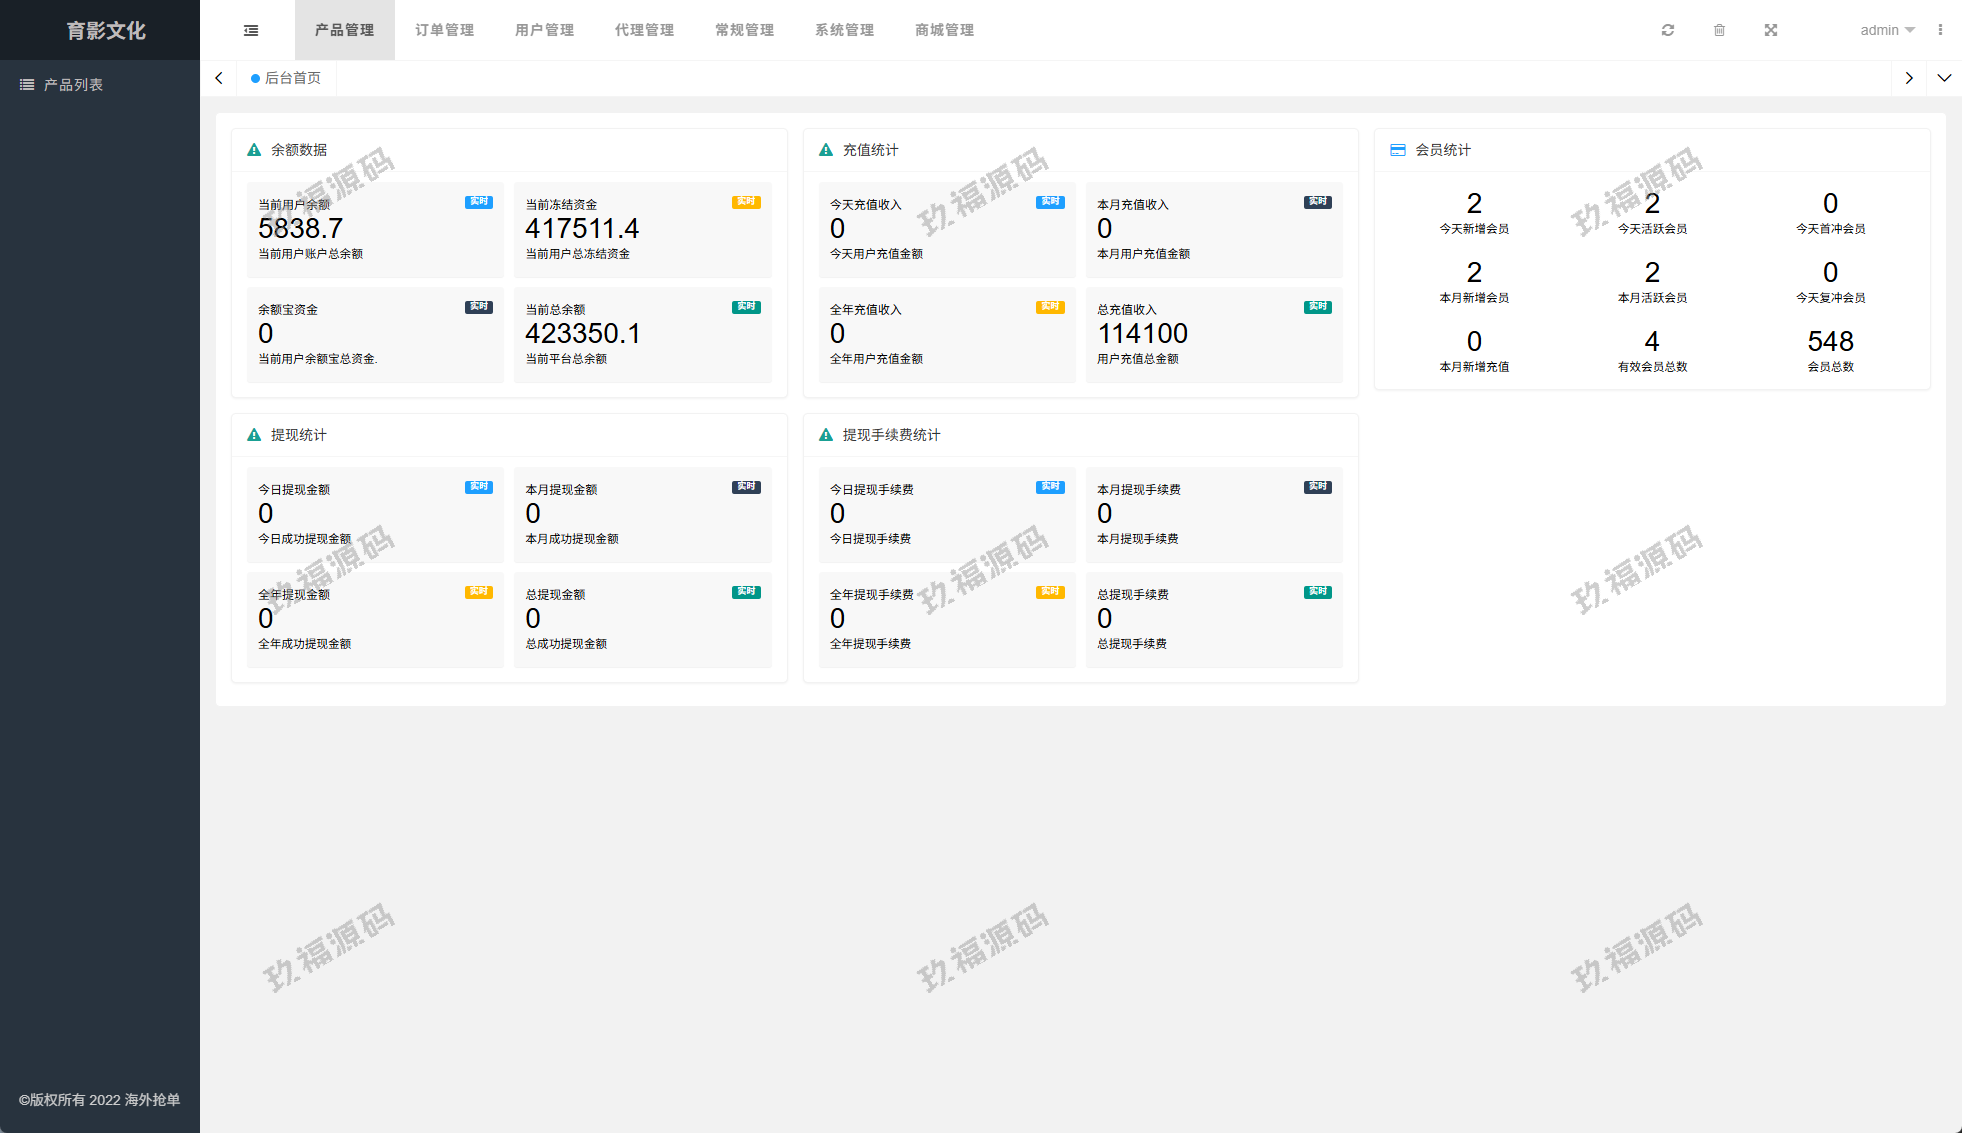Open the vertical three-dot more menu
The height and width of the screenshot is (1133, 1962).
[1940, 30]
